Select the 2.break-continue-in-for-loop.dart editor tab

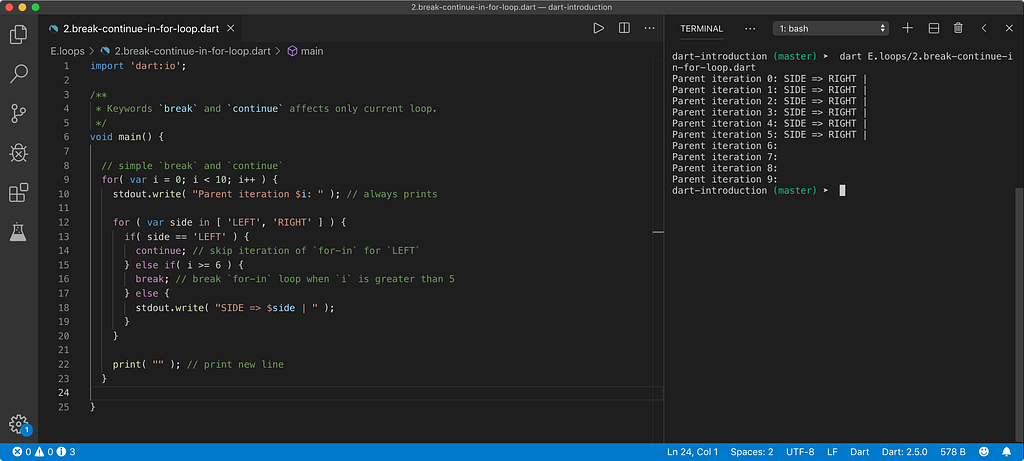140,29
